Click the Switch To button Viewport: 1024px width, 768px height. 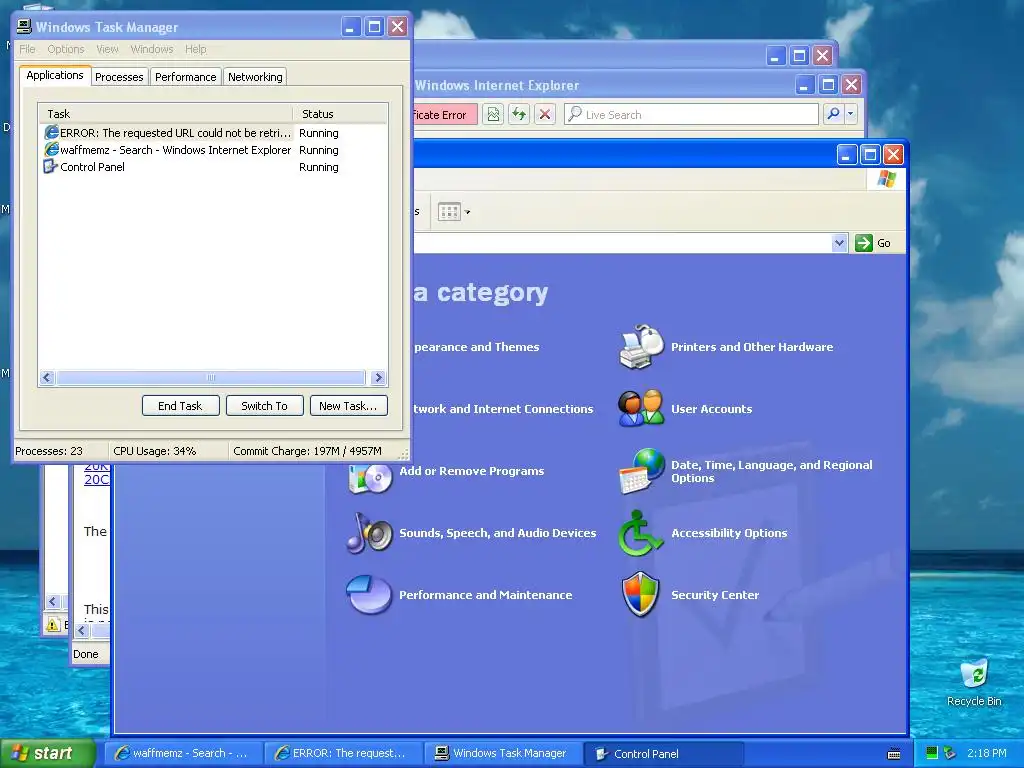point(264,406)
